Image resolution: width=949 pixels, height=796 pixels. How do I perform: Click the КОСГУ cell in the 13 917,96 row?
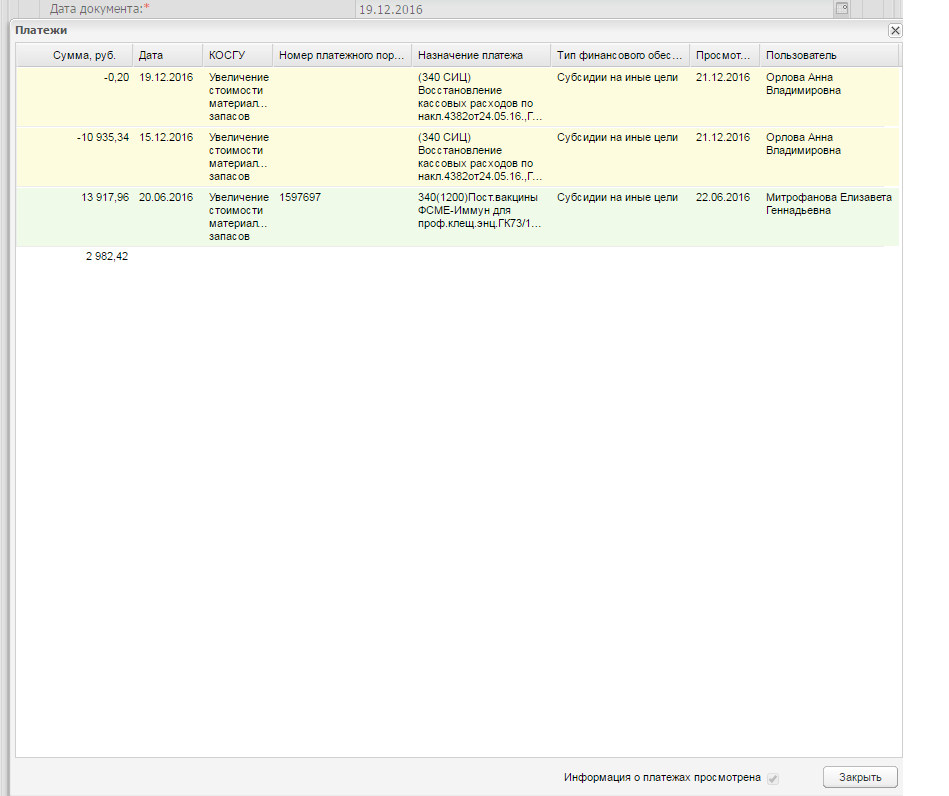[x=238, y=217]
